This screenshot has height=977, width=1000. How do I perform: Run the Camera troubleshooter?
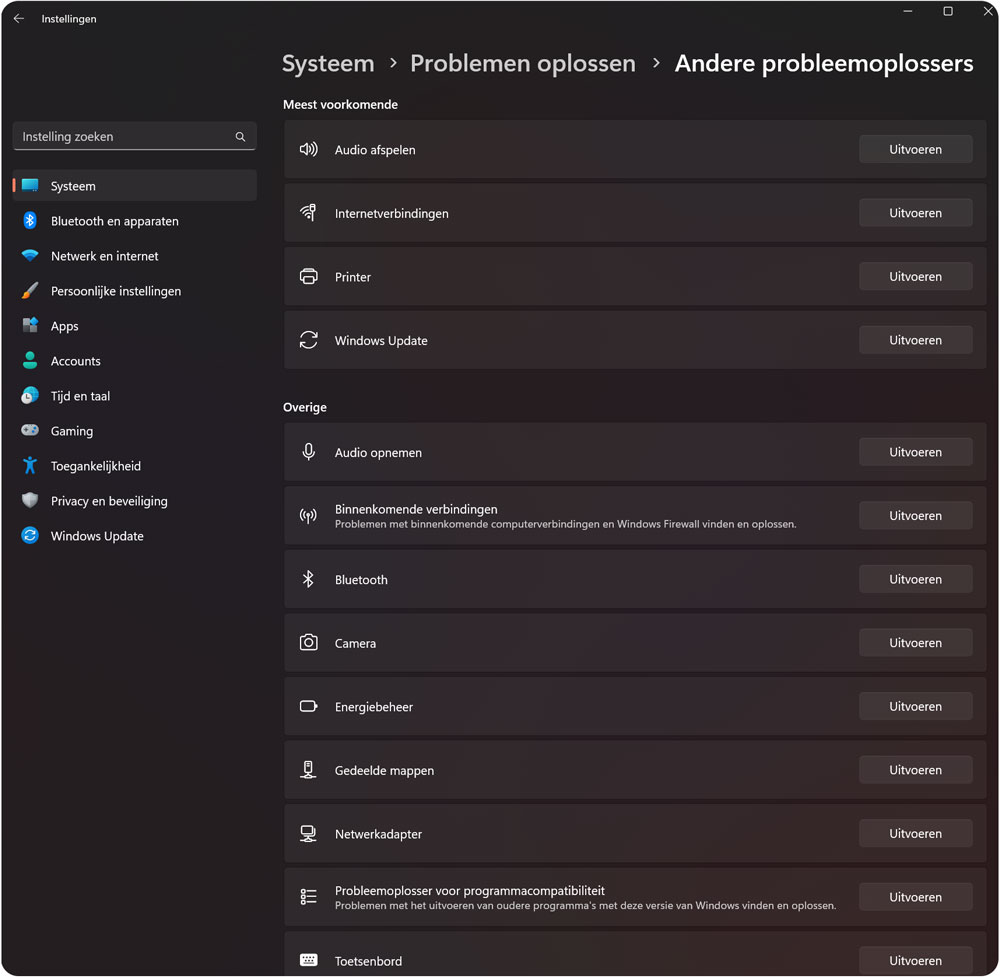[x=915, y=643]
